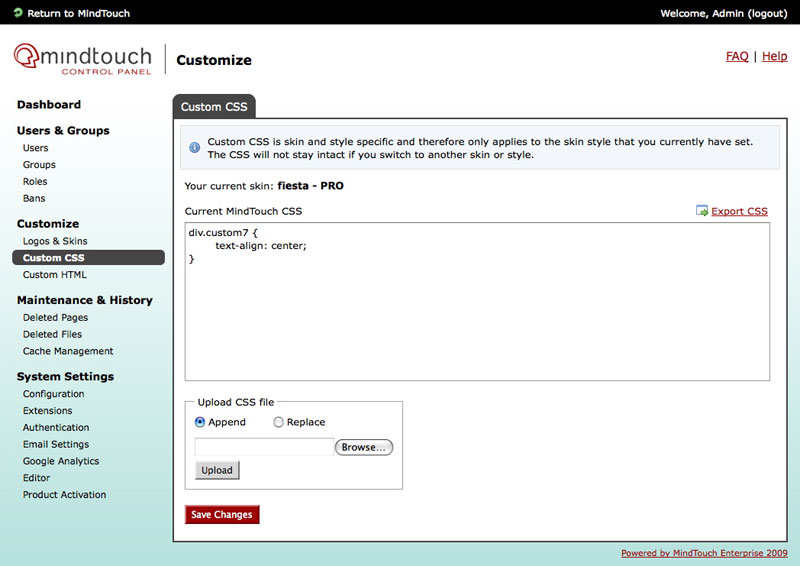800x566 pixels.
Task: Open the Groups page
Action: [x=39, y=165]
